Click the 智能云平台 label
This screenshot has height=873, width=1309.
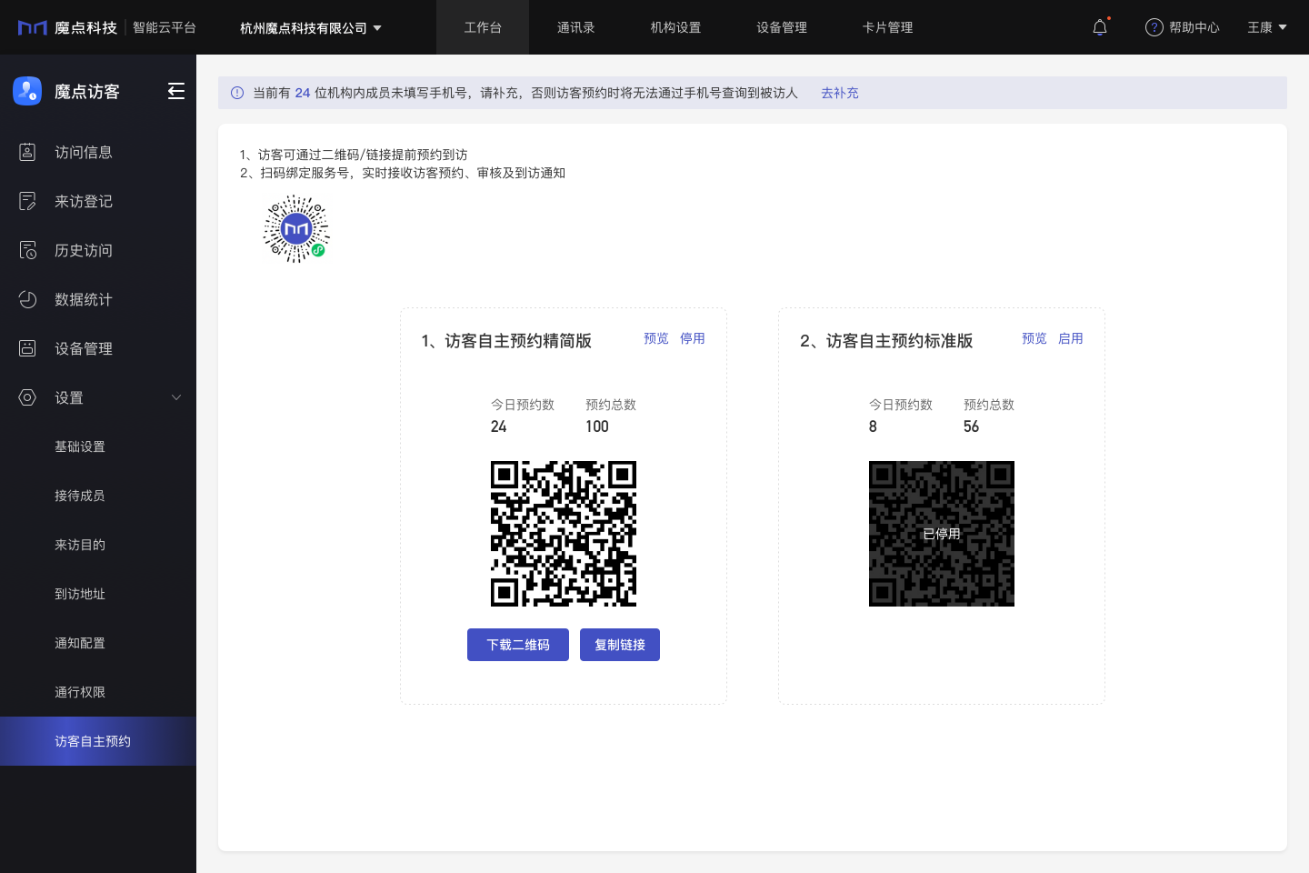click(x=165, y=27)
